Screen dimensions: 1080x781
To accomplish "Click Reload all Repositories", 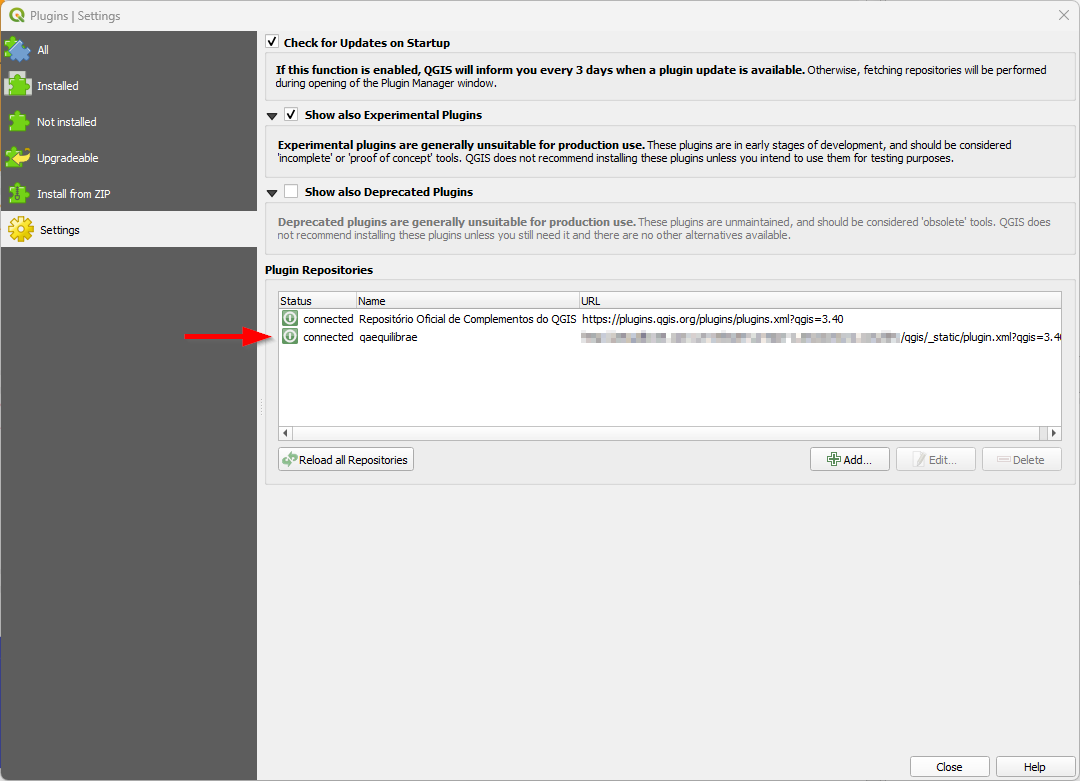I will (345, 459).
